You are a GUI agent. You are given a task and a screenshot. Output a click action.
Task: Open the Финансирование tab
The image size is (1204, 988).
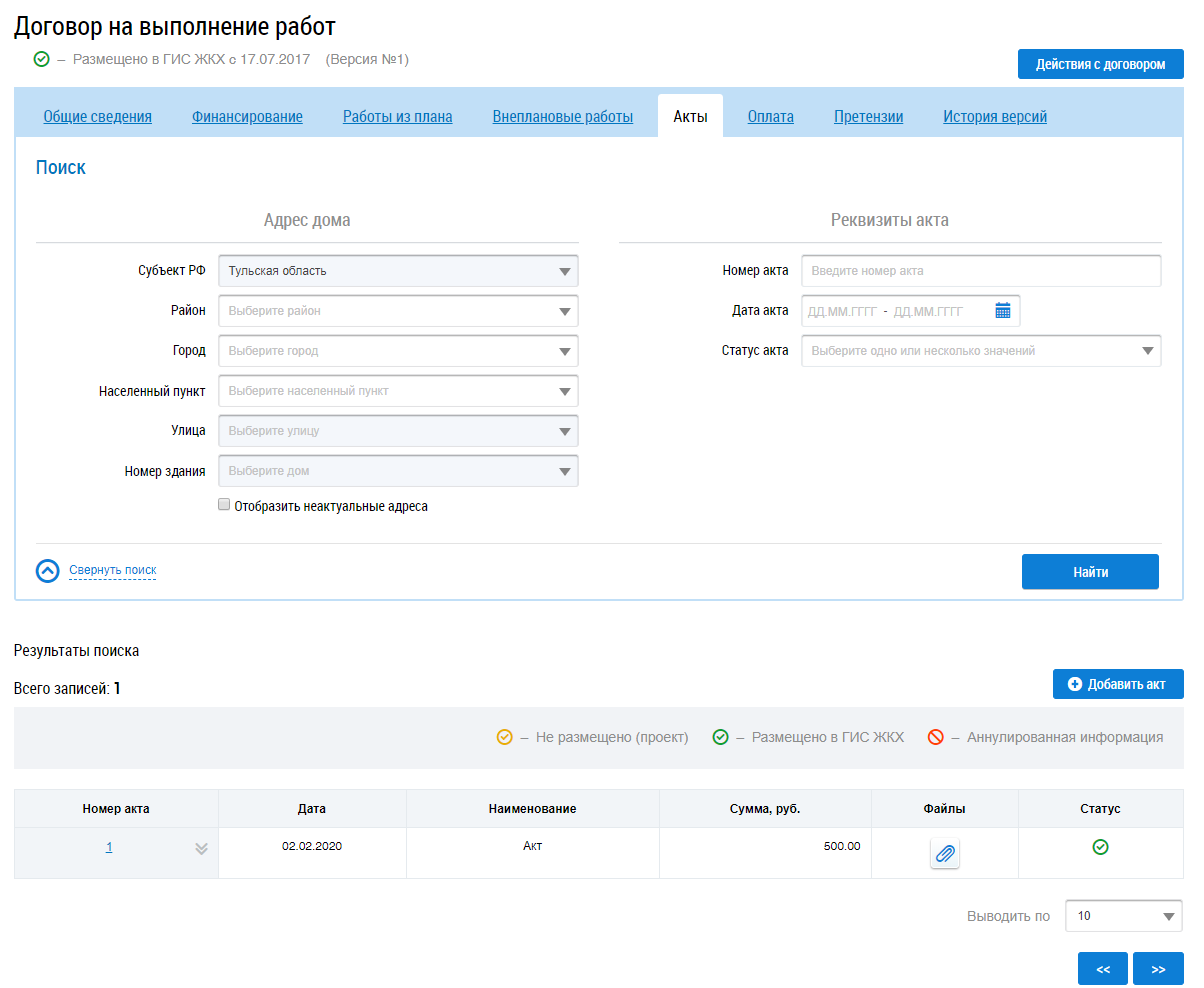point(247,117)
